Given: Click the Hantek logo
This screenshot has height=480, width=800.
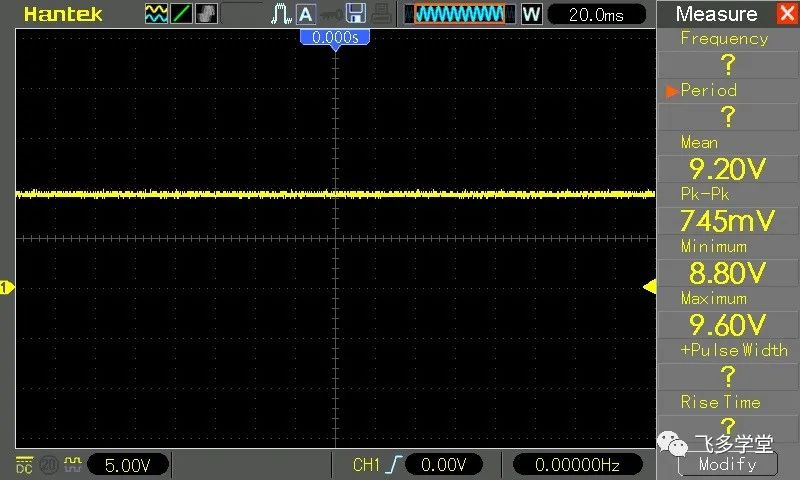Looking at the screenshot, I should pyautogui.click(x=63, y=14).
